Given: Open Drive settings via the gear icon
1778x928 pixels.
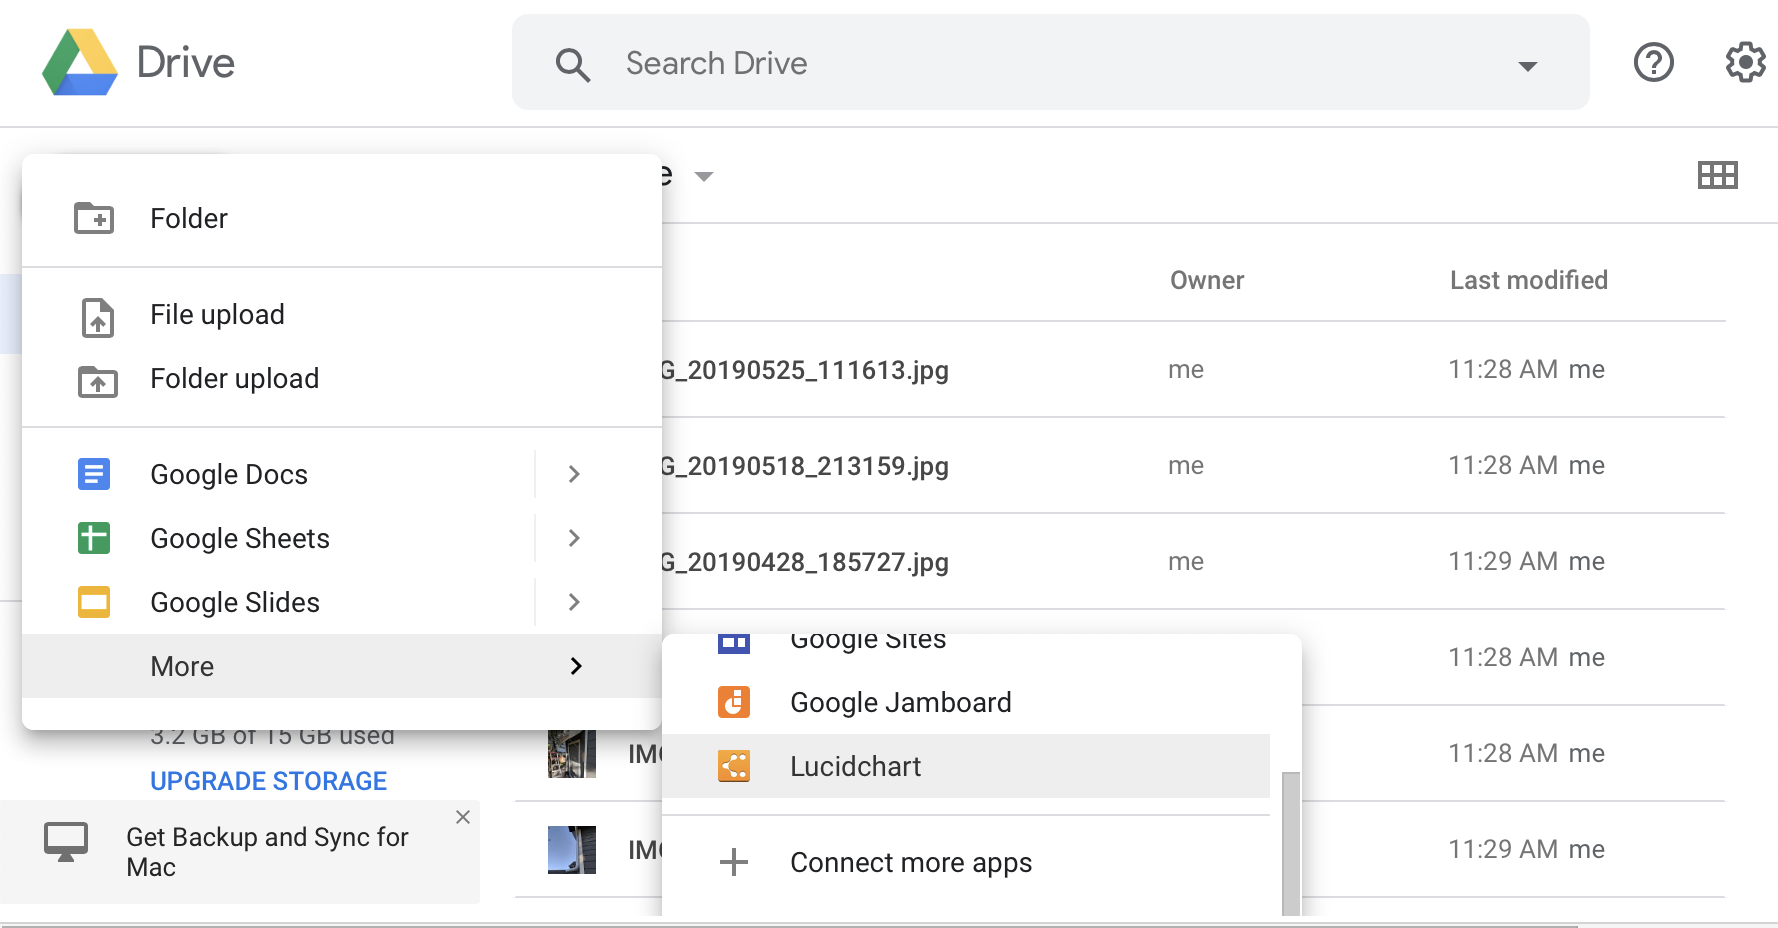Looking at the screenshot, I should click(x=1744, y=62).
